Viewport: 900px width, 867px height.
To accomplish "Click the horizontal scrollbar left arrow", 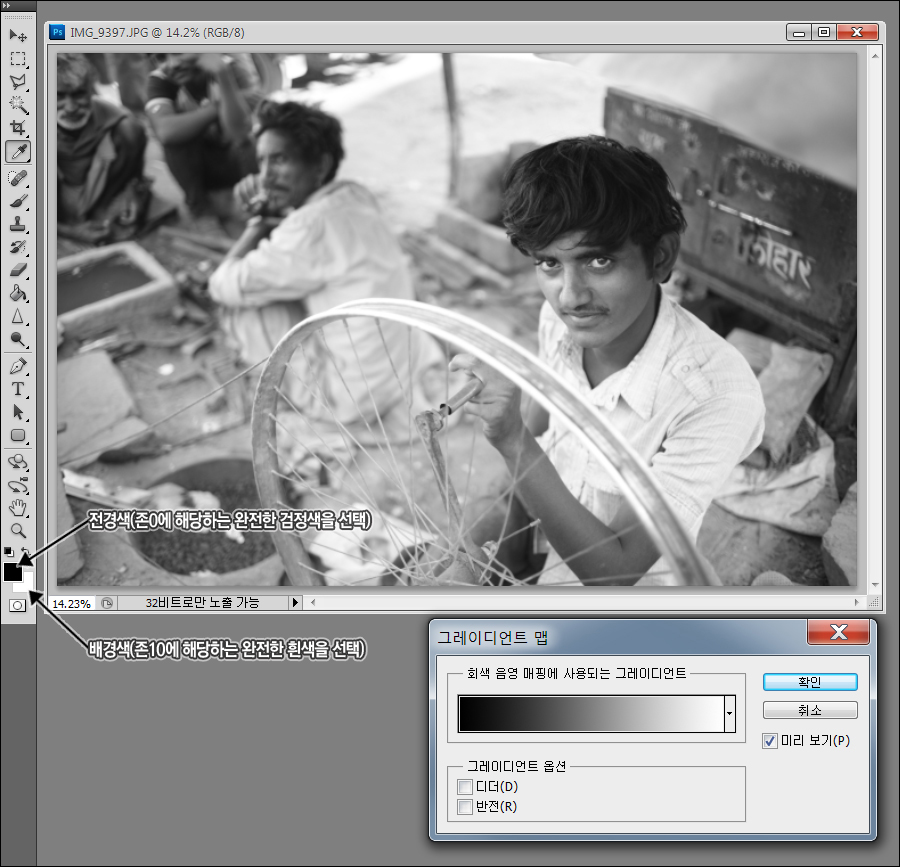I will click(313, 602).
